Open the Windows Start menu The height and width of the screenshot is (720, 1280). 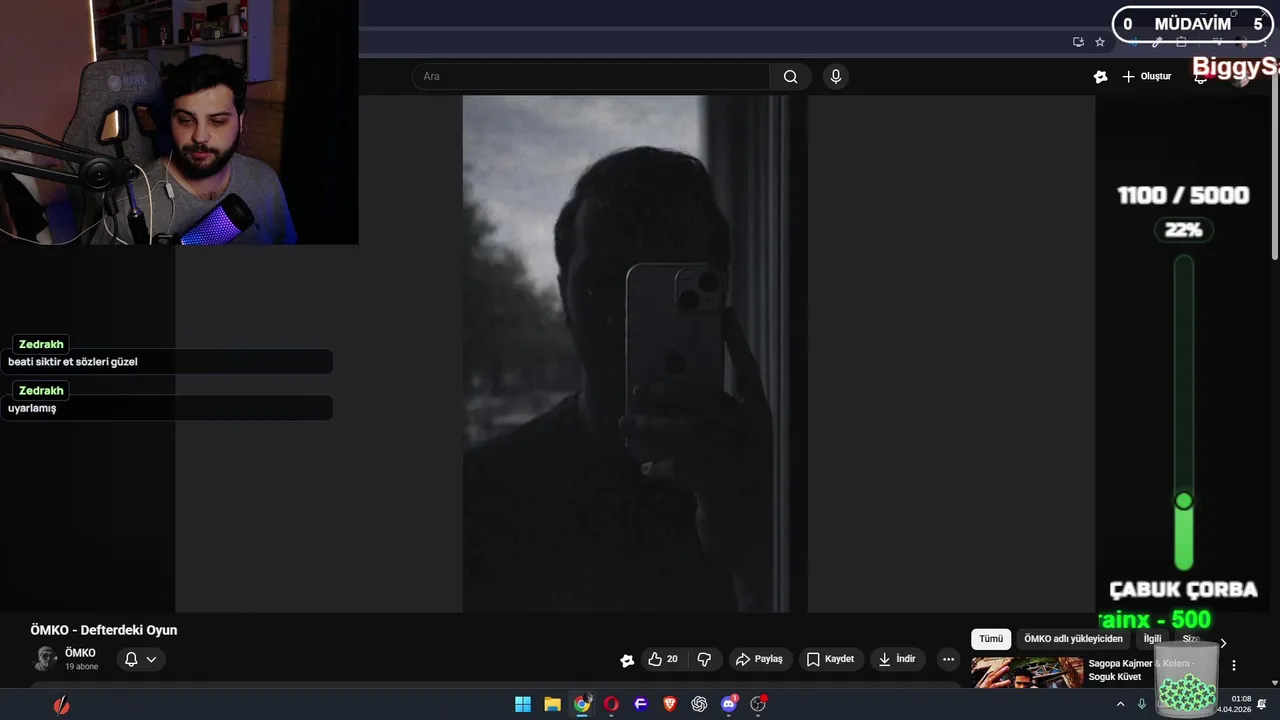[523, 704]
